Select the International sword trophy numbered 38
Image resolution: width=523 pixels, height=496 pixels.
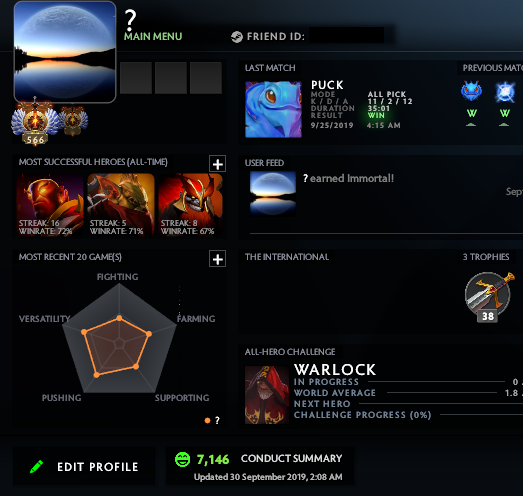[x=489, y=297]
